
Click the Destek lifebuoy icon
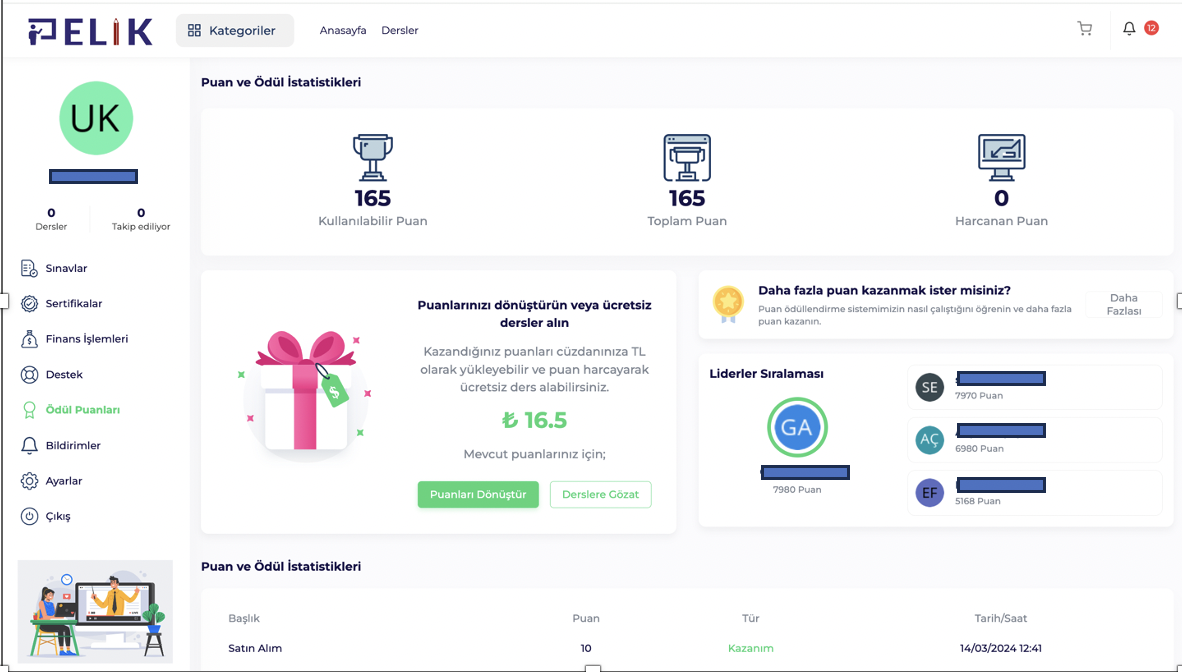point(29,375)
